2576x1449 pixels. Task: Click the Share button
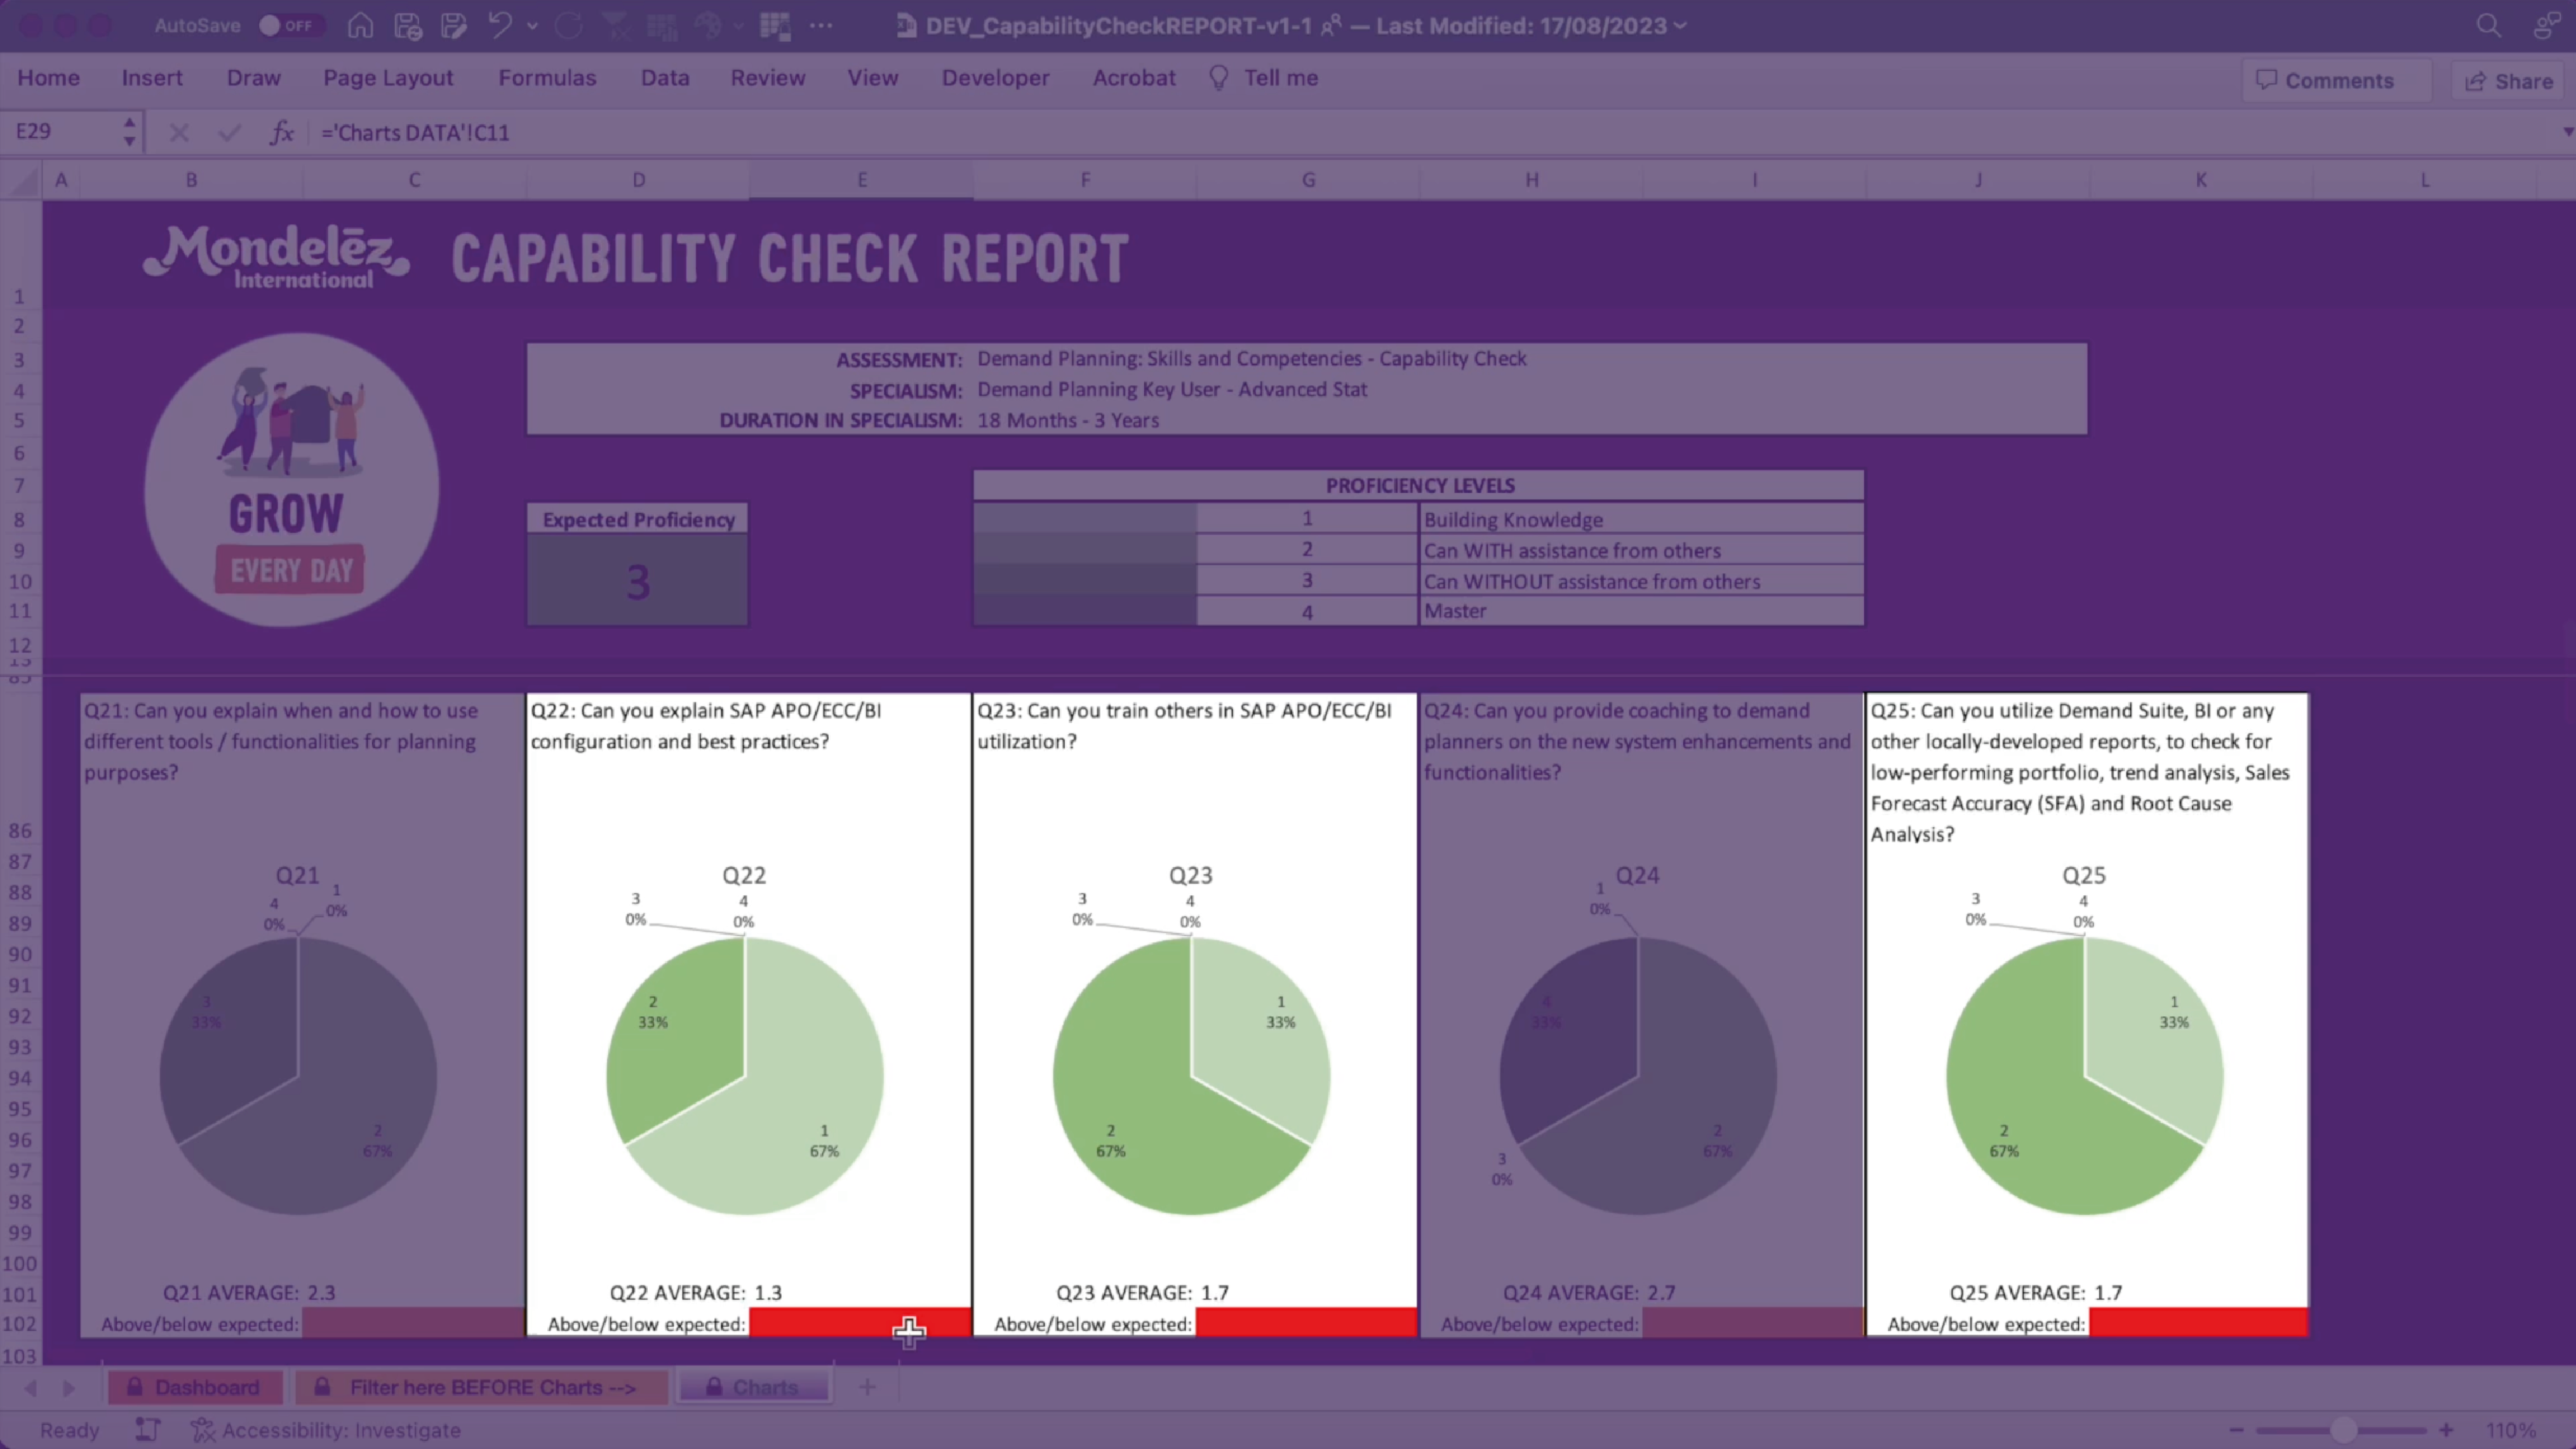pos(2509,81)
